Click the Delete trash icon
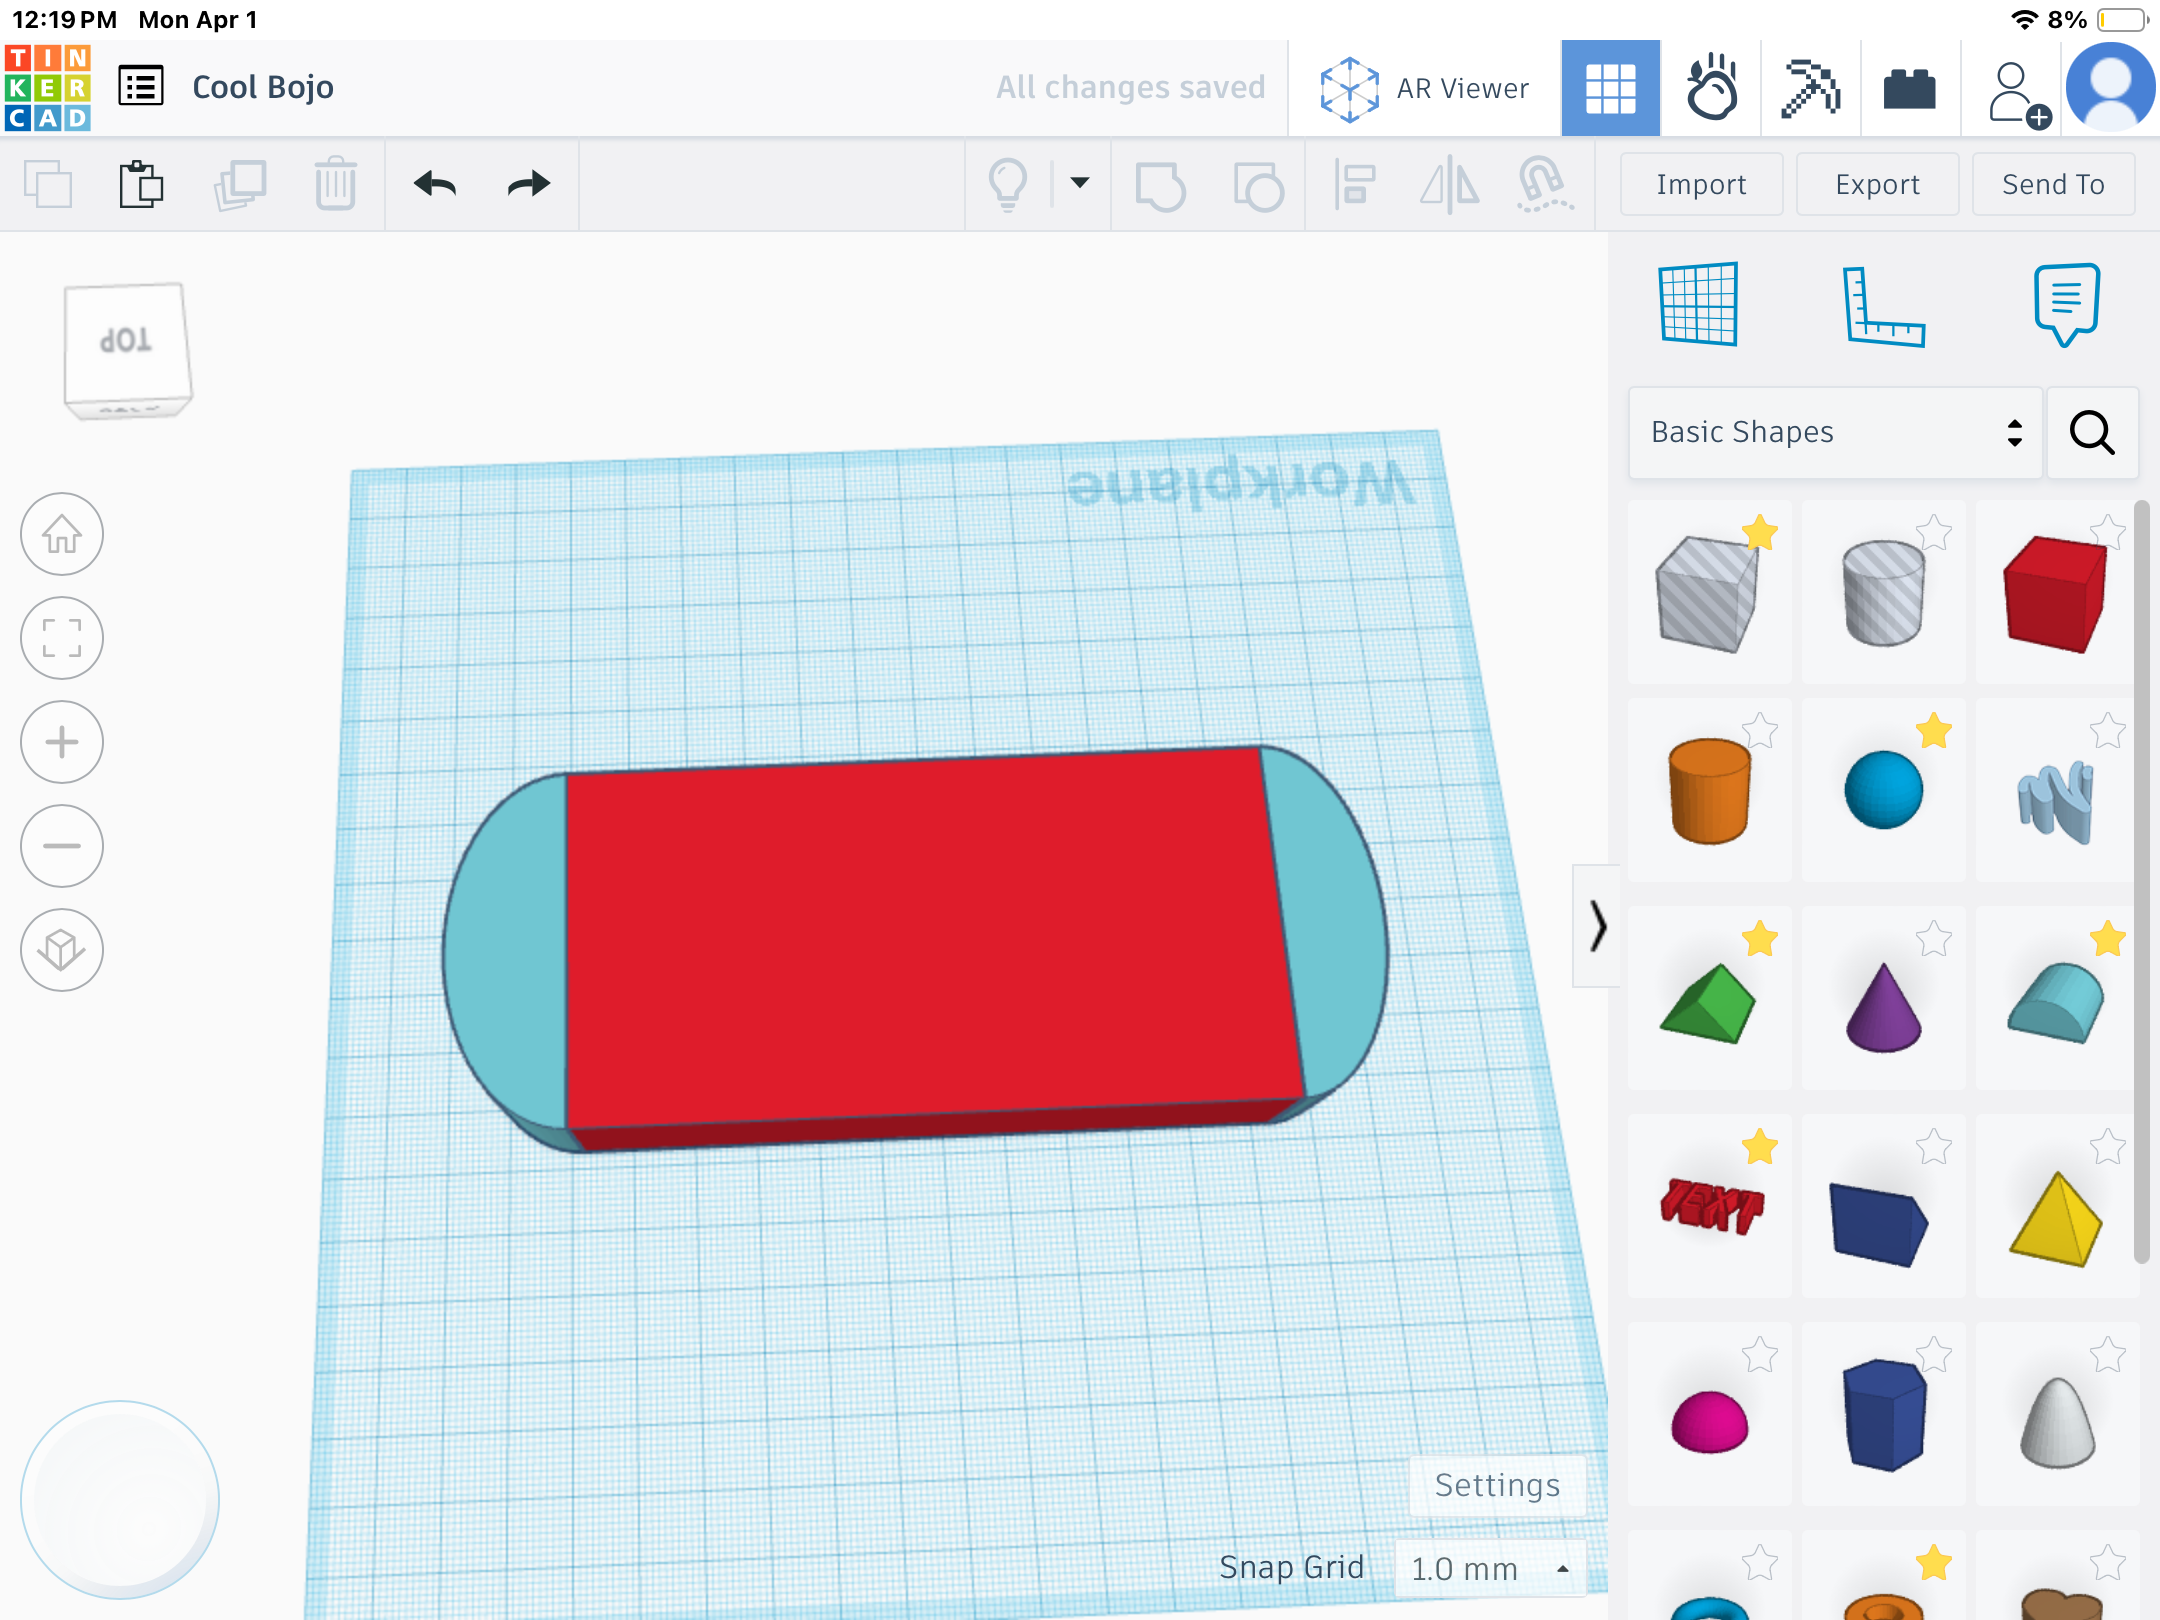 tap(335, 184)
